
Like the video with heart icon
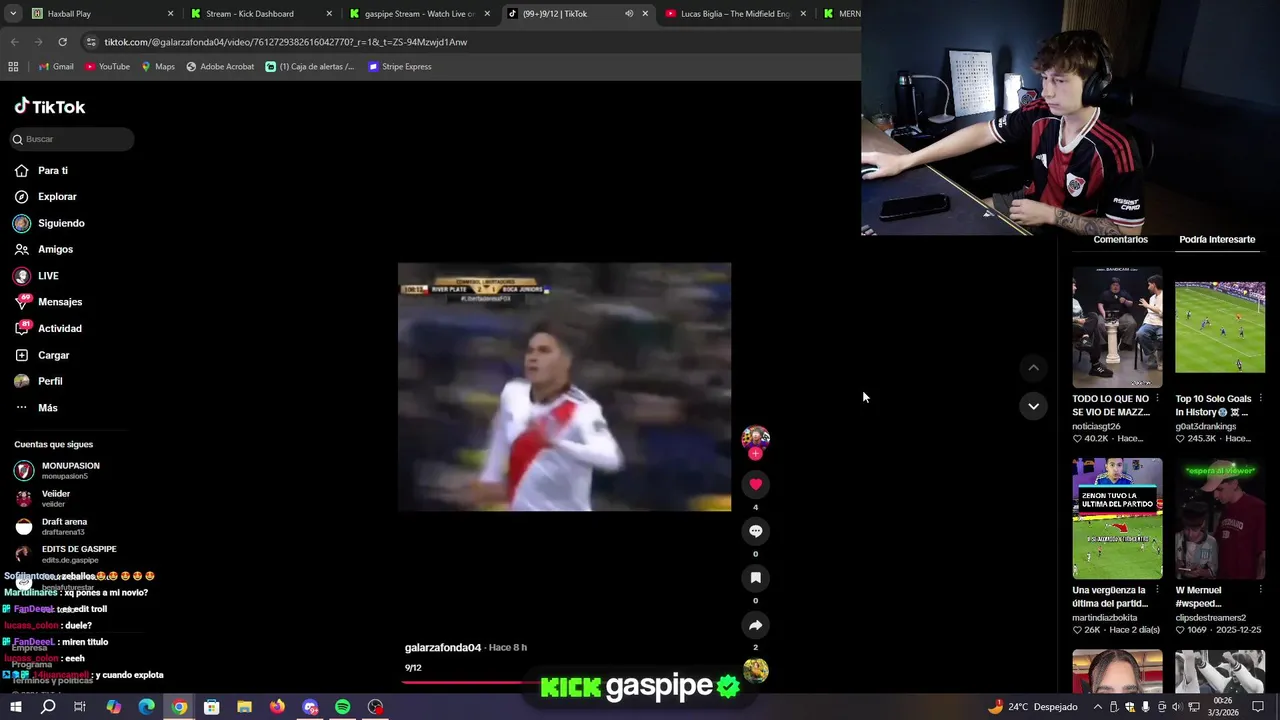[x=755, y=484]
